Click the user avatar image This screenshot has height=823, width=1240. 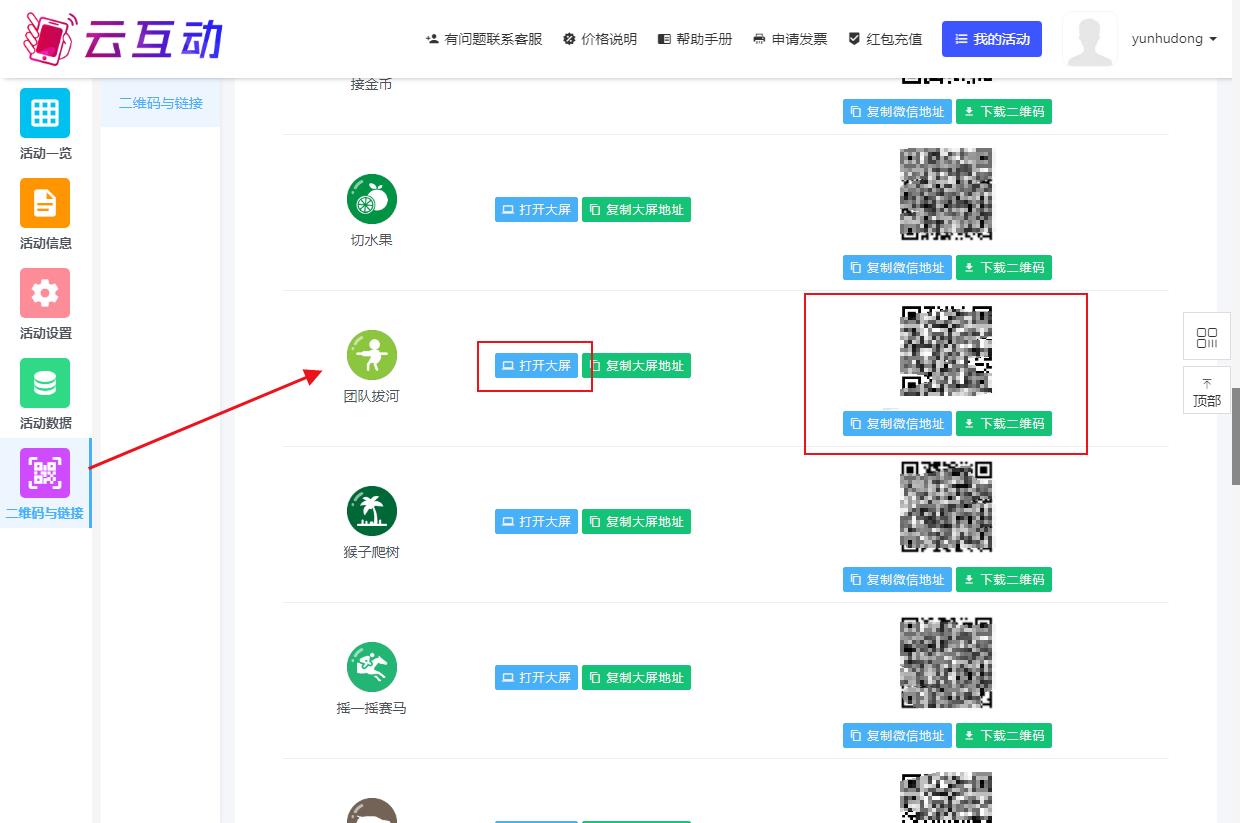(1090, 39)
